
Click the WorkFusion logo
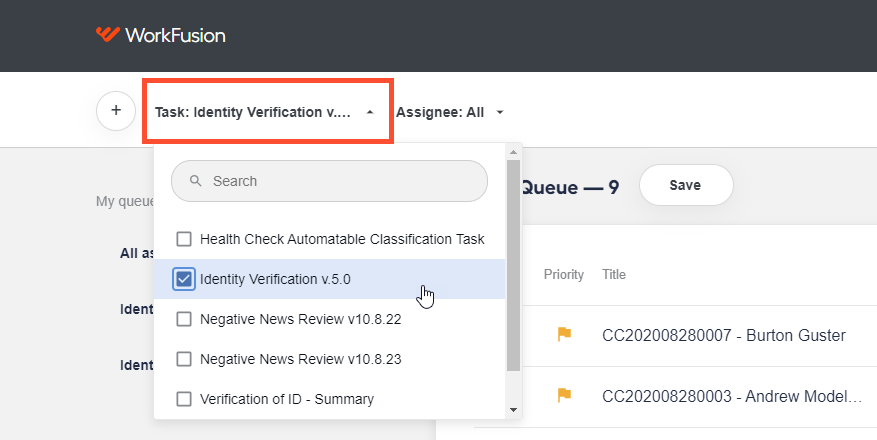click(x=161, y=35)
